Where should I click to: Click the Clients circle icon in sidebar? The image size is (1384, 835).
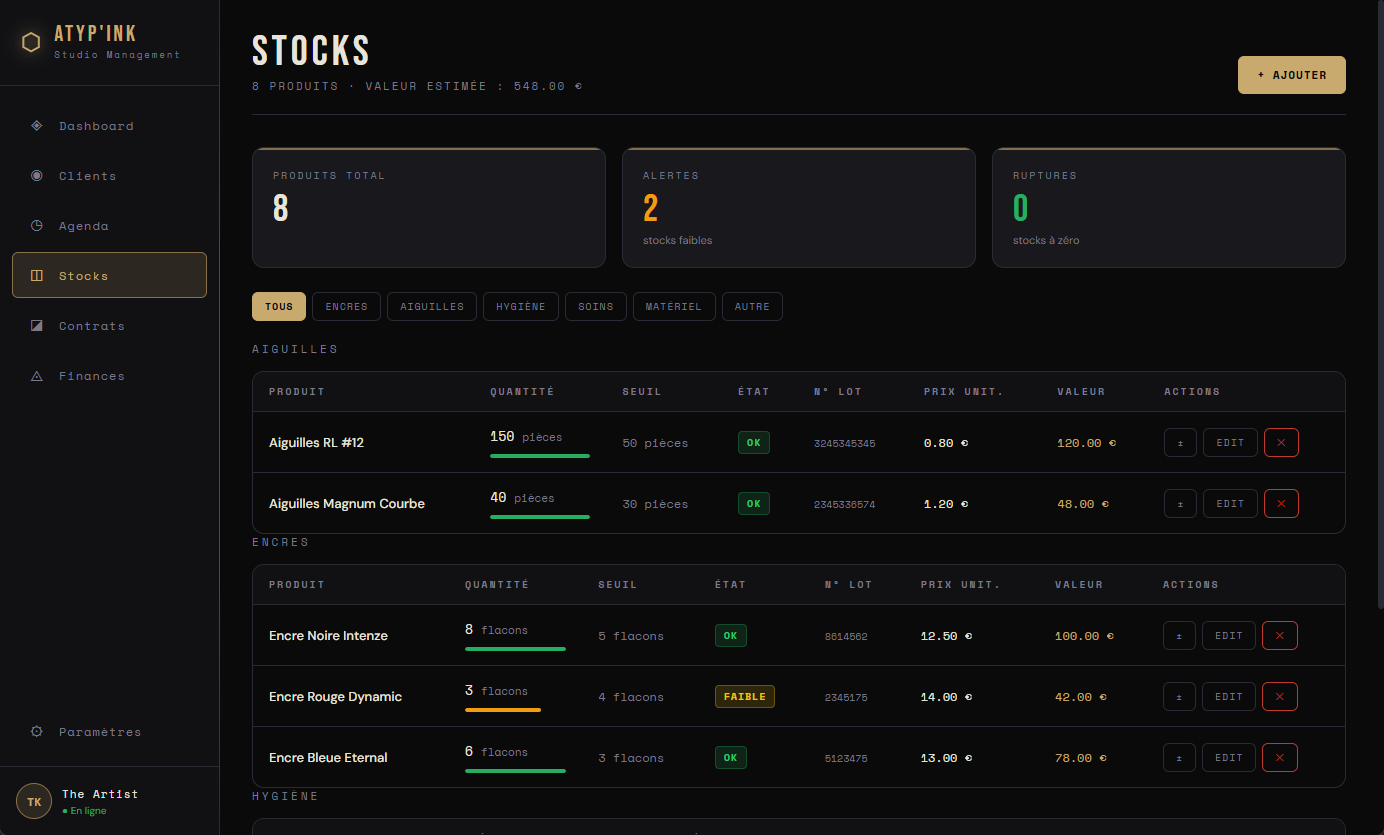(x=37, y=176)
